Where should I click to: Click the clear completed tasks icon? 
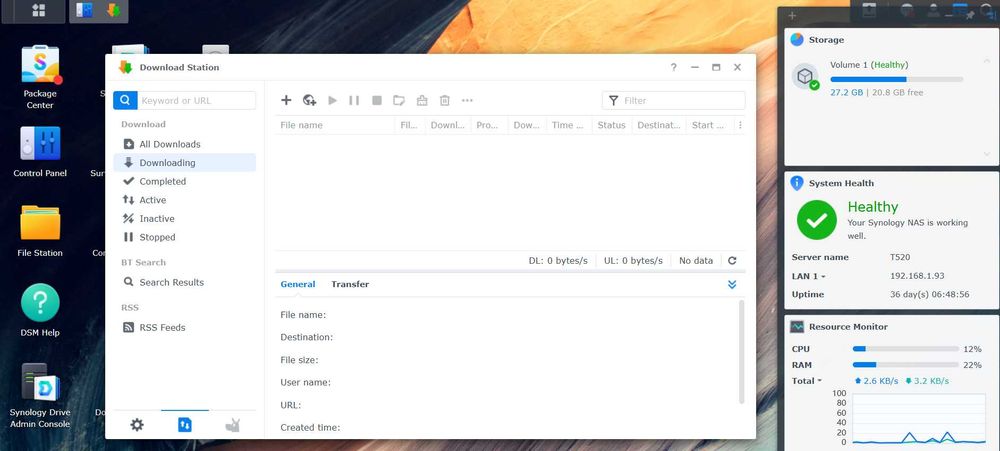(422, 100)
